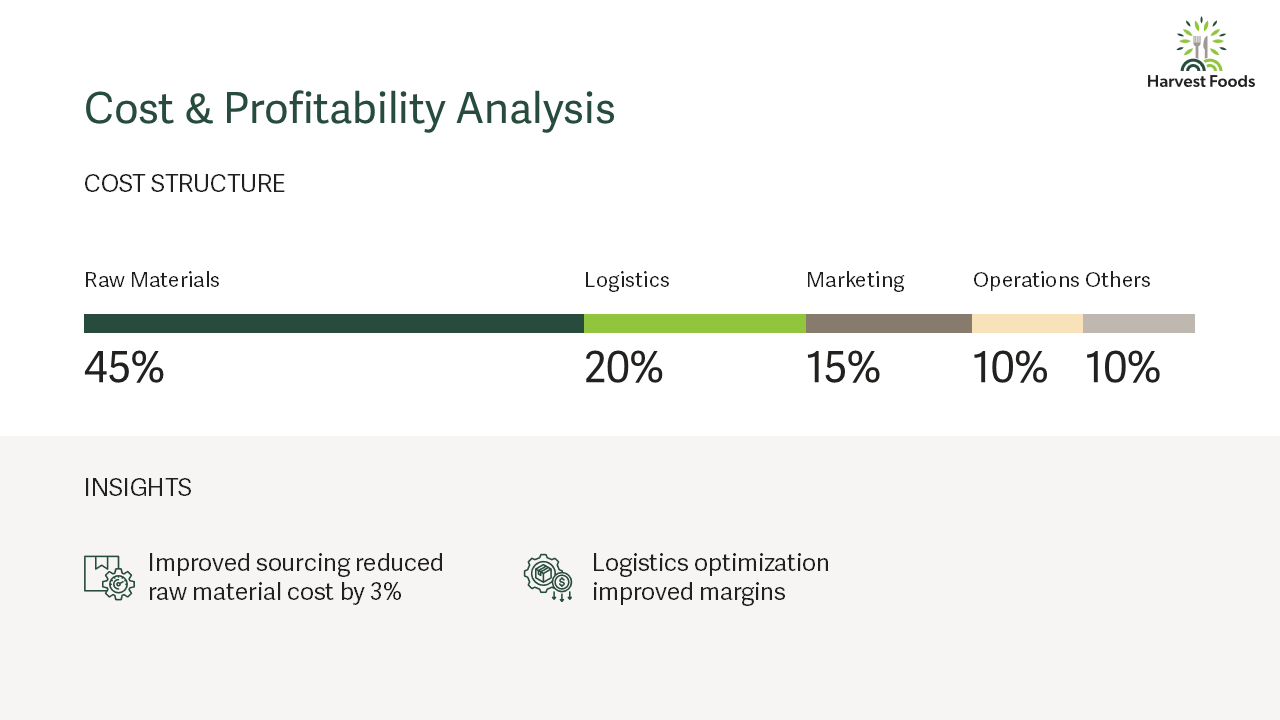Click the 20% value text
The image size is (1280, 720).
coord(624,368)
